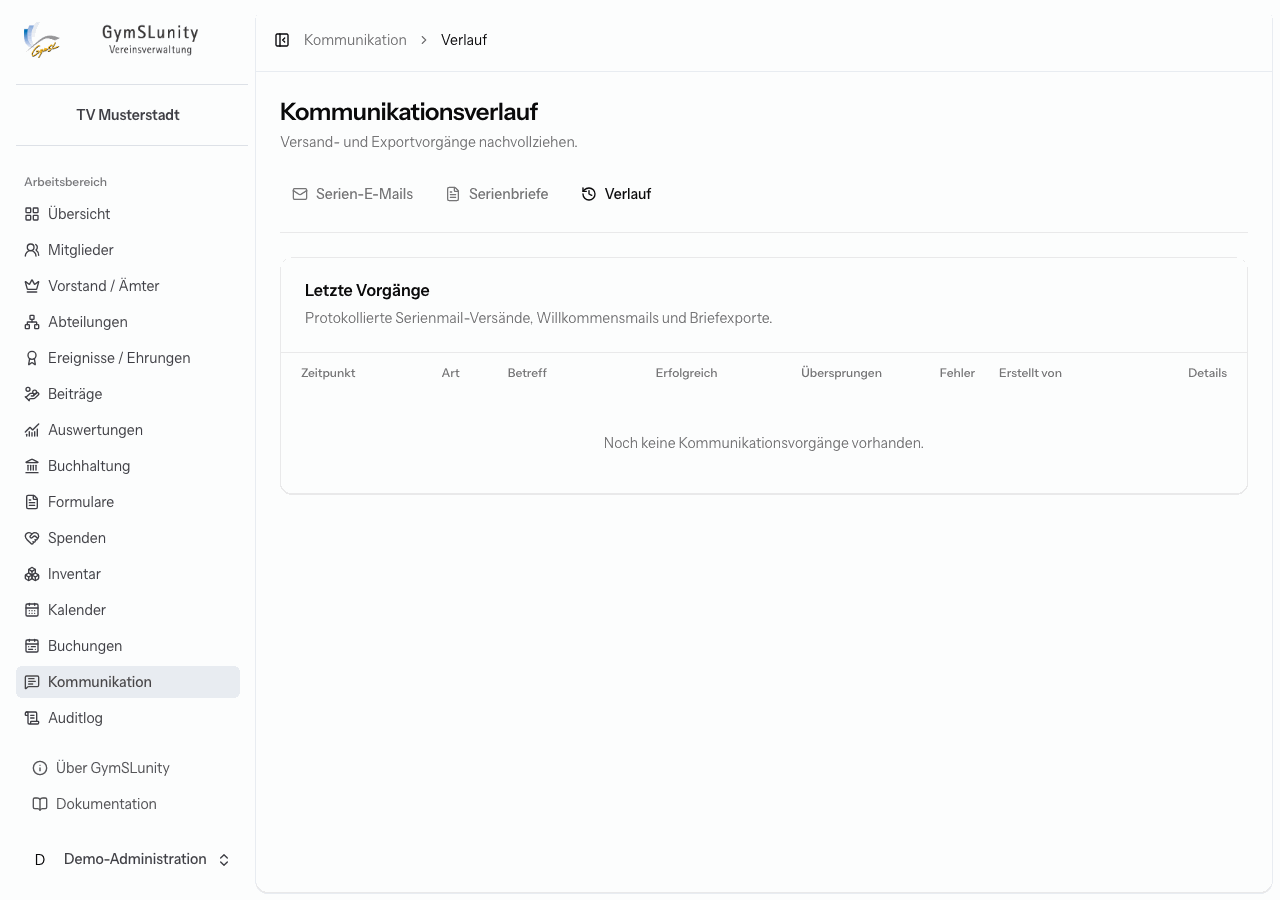Switch to the Serienbriefe tab
Viewport: 1280px width, 900px height.
tap(497, 194)
